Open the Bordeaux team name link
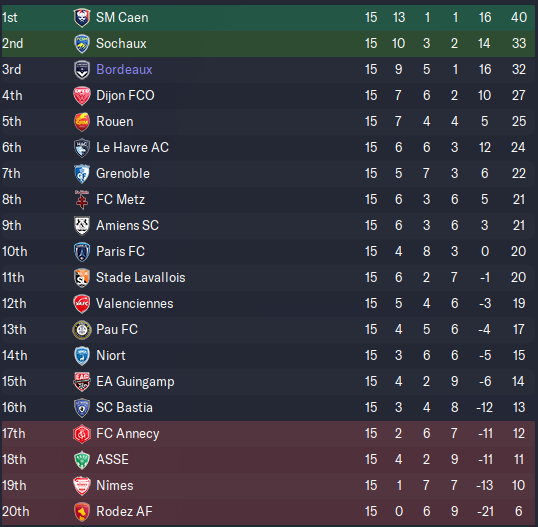The width and height of the screenshot is (538, 527). click(x=124, y=70)
